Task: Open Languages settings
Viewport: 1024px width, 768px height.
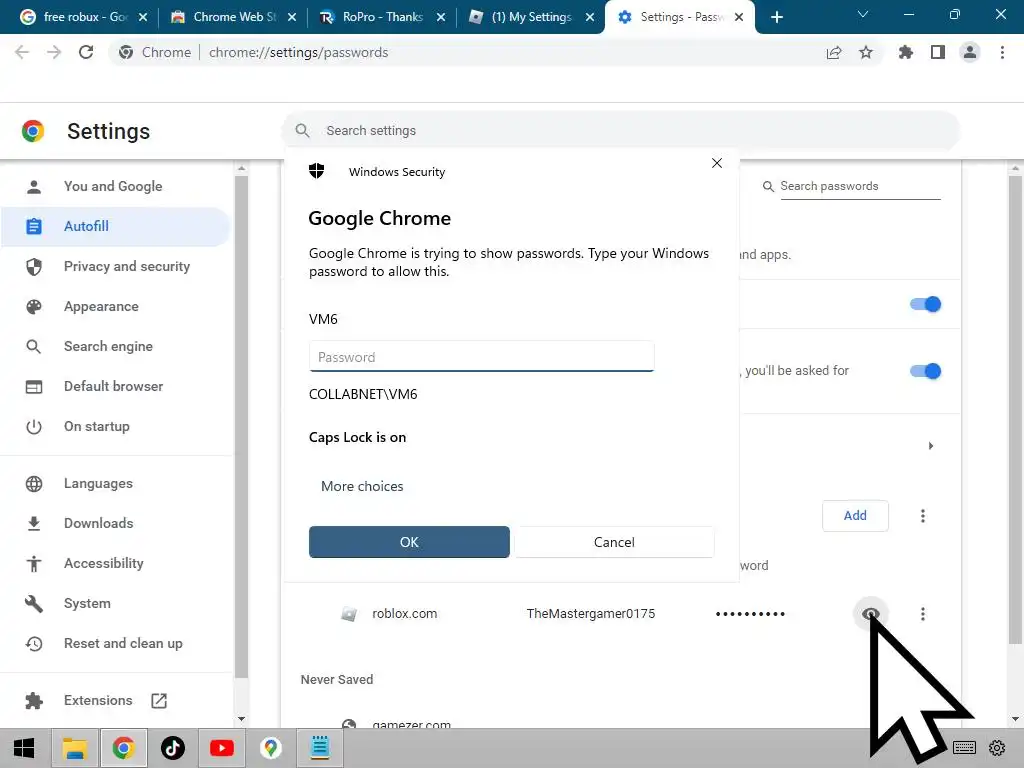Action: point(116,483)
